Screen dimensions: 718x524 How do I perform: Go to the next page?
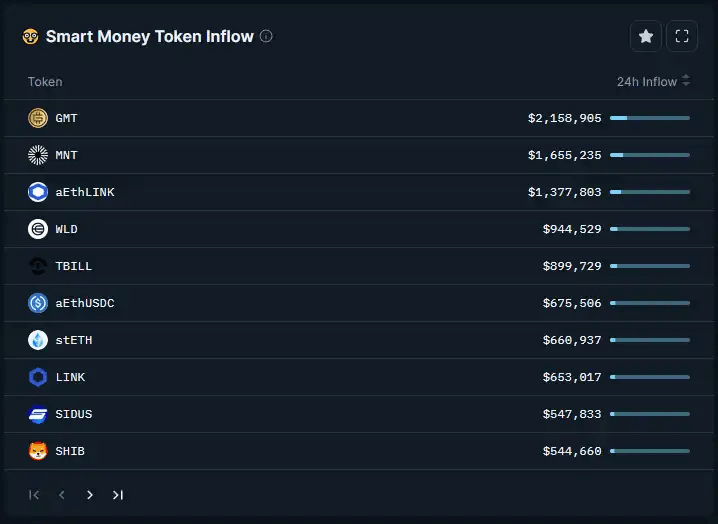(90, 494)
